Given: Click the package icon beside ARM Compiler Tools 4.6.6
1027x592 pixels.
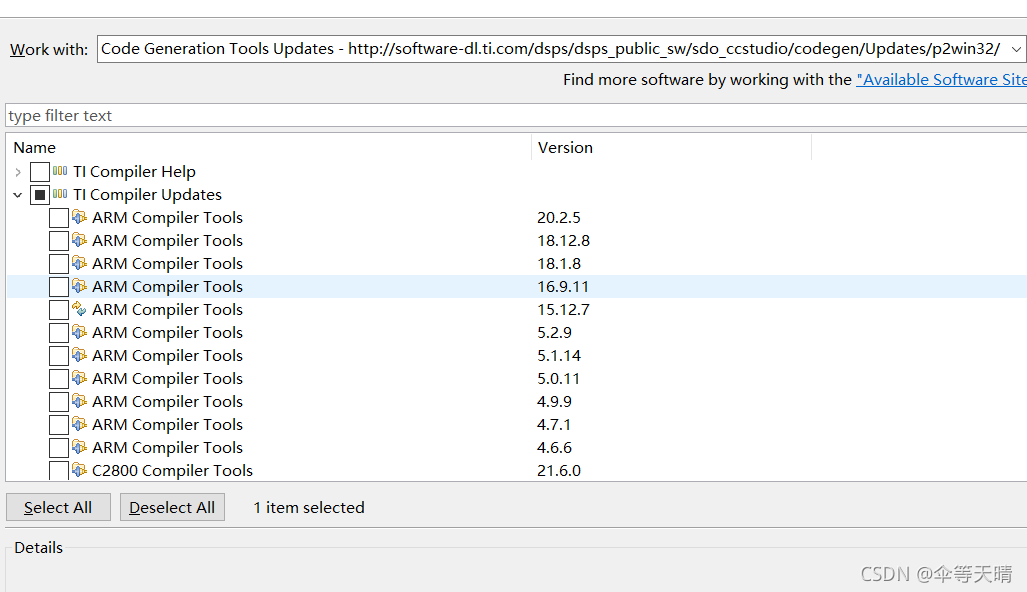Looking at the screenshot, I should (80, 447).
